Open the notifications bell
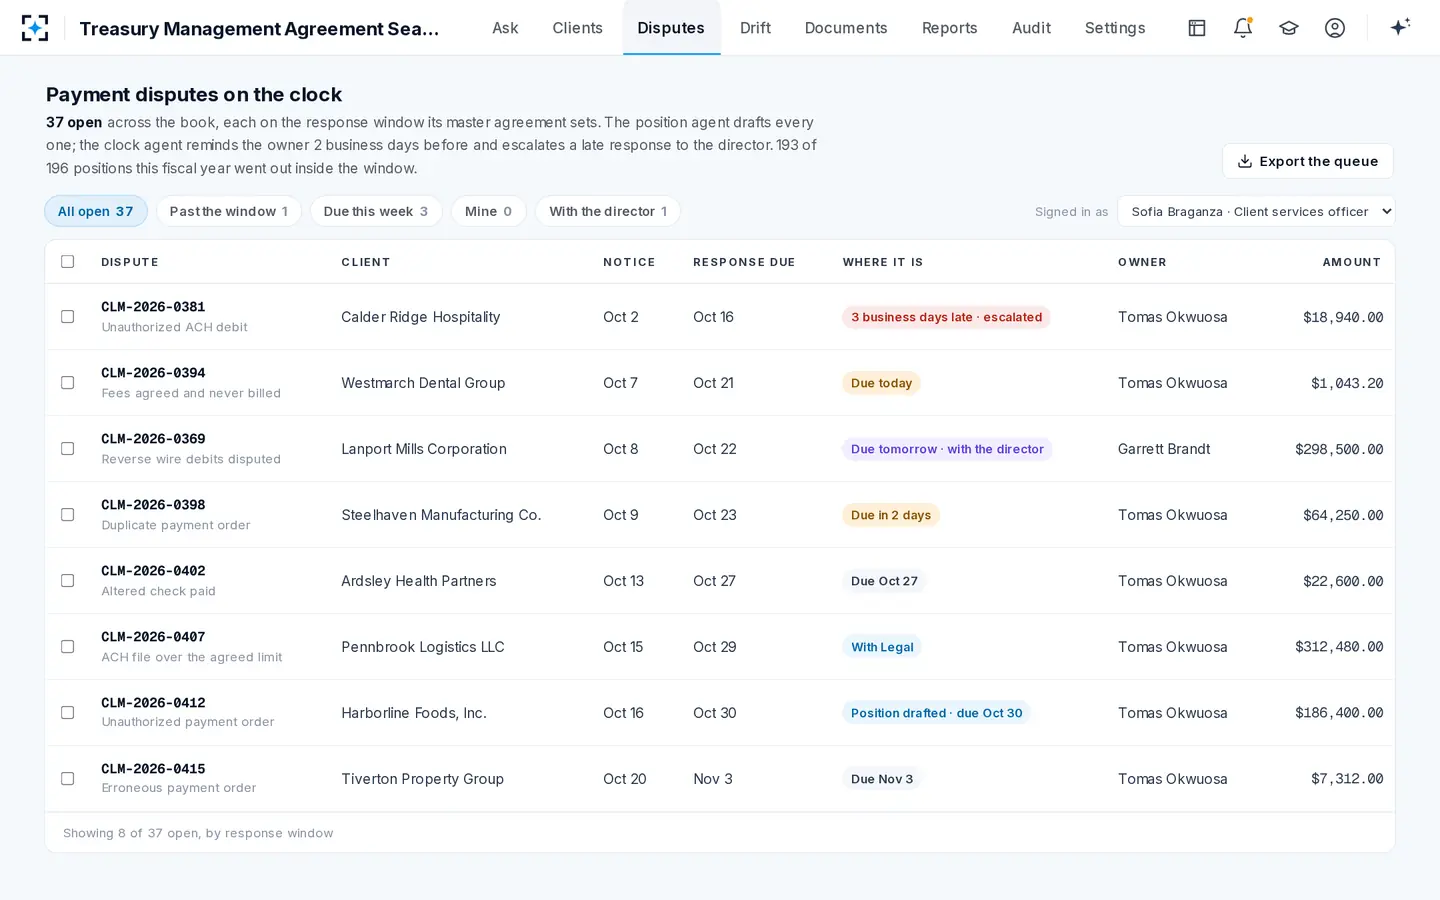 1243,28
